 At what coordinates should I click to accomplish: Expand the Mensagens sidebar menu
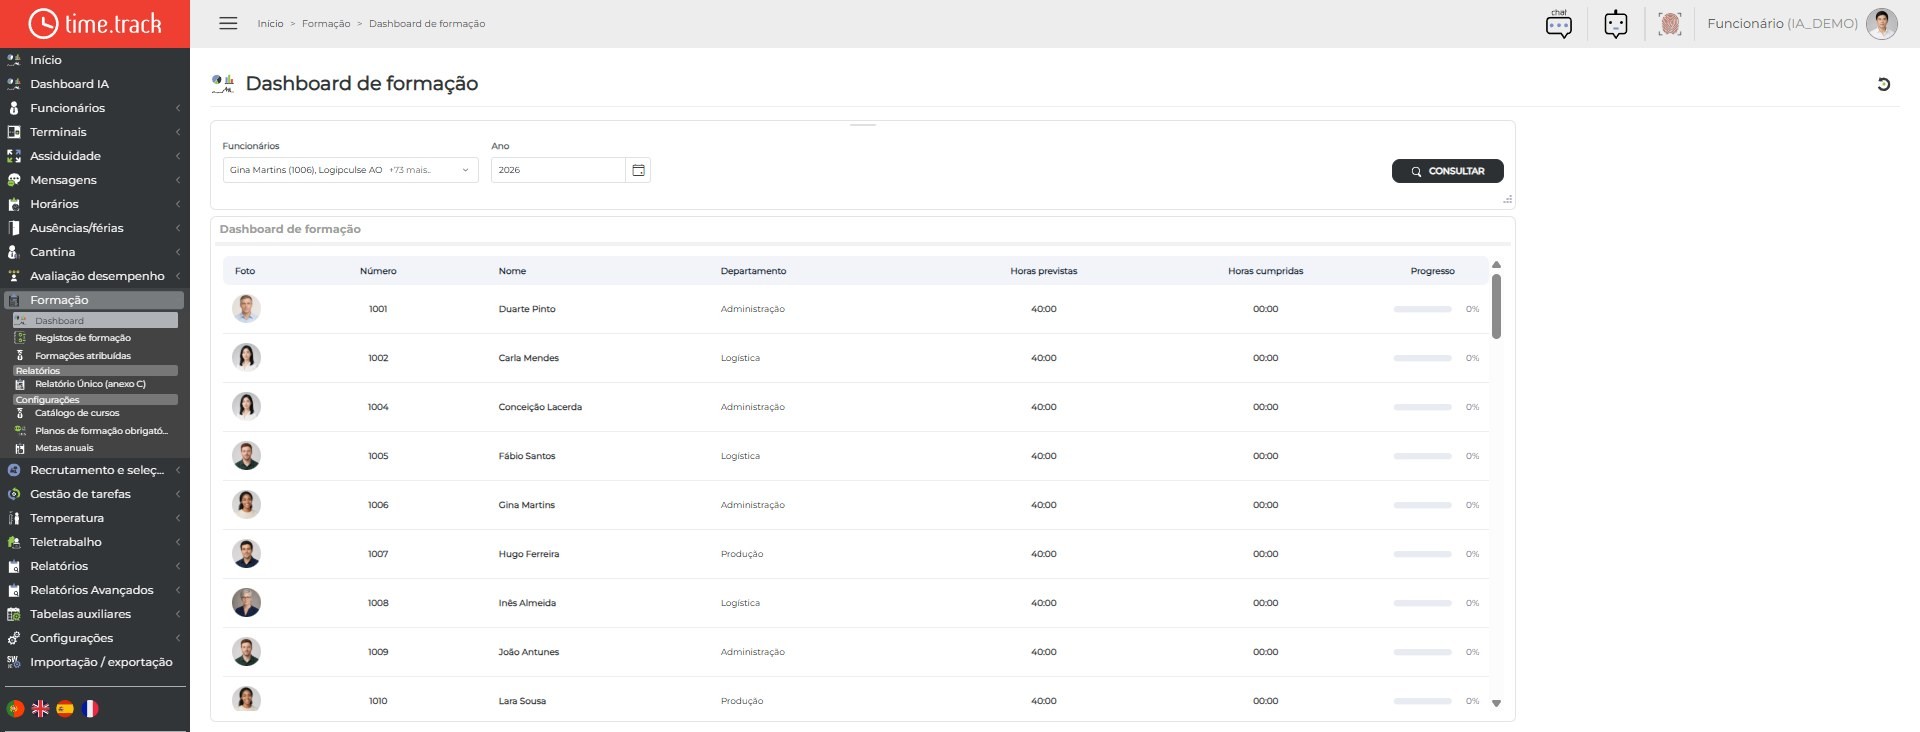pyautogui.click(x=95, y=180)
